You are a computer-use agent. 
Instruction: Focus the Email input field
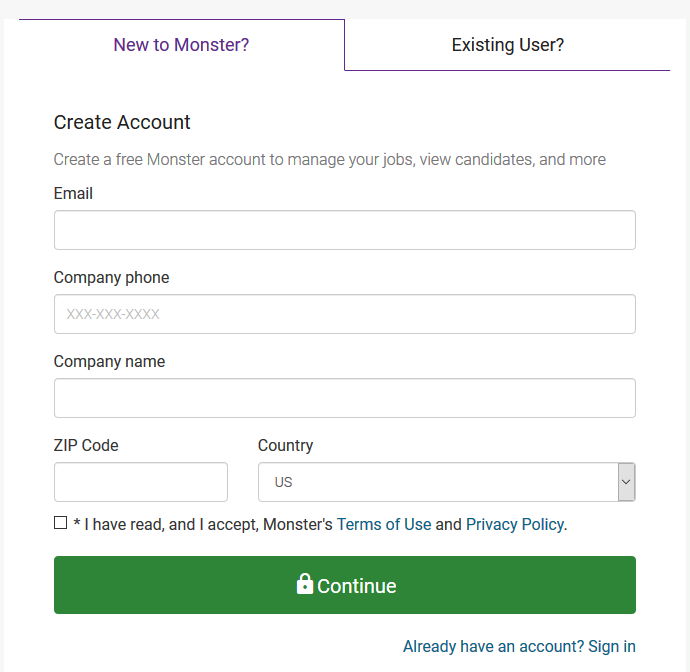tap(345, 230)
